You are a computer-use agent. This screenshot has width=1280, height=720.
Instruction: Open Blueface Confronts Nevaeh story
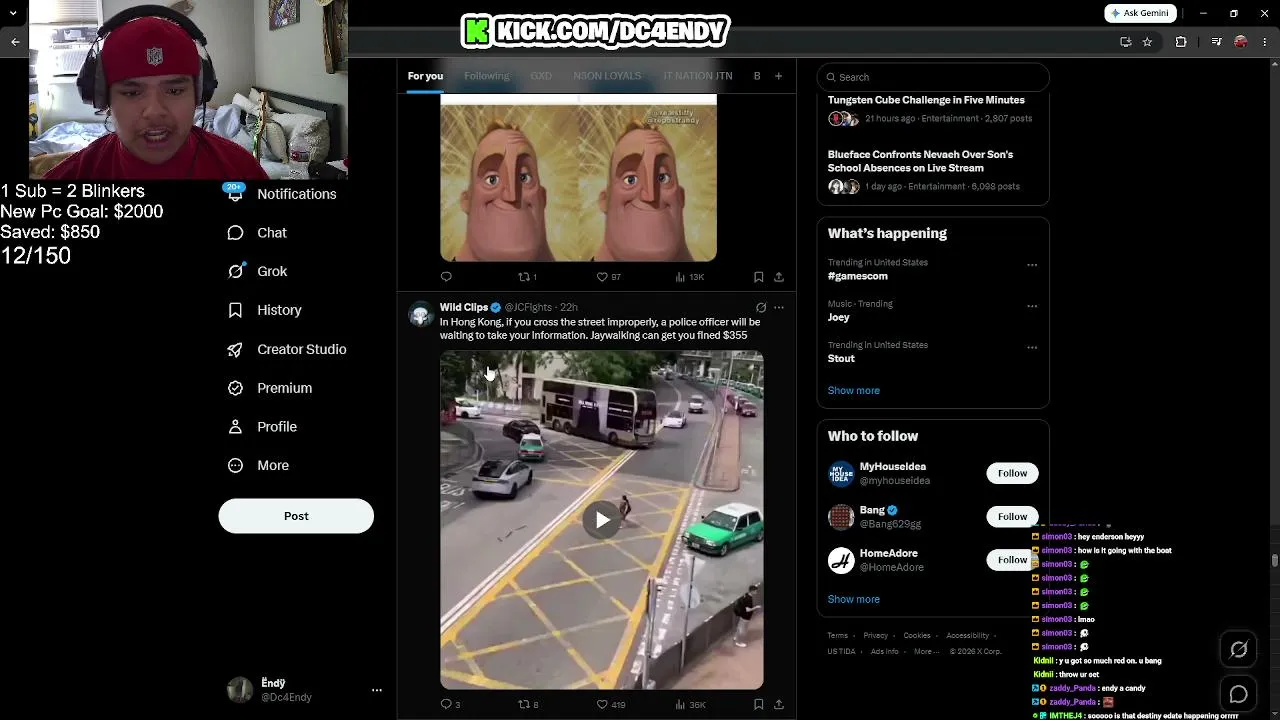[920, 161]
